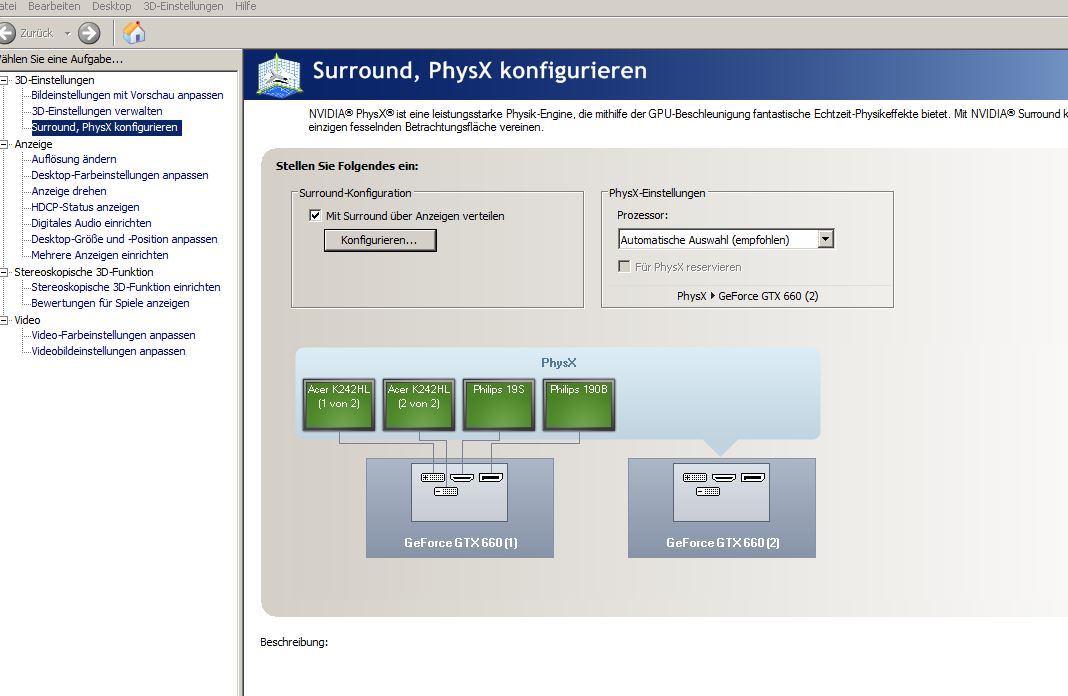Open the Zurück history dropdown arrow
The width and height of the screenshot is (1068, 696).
(67, 33)
